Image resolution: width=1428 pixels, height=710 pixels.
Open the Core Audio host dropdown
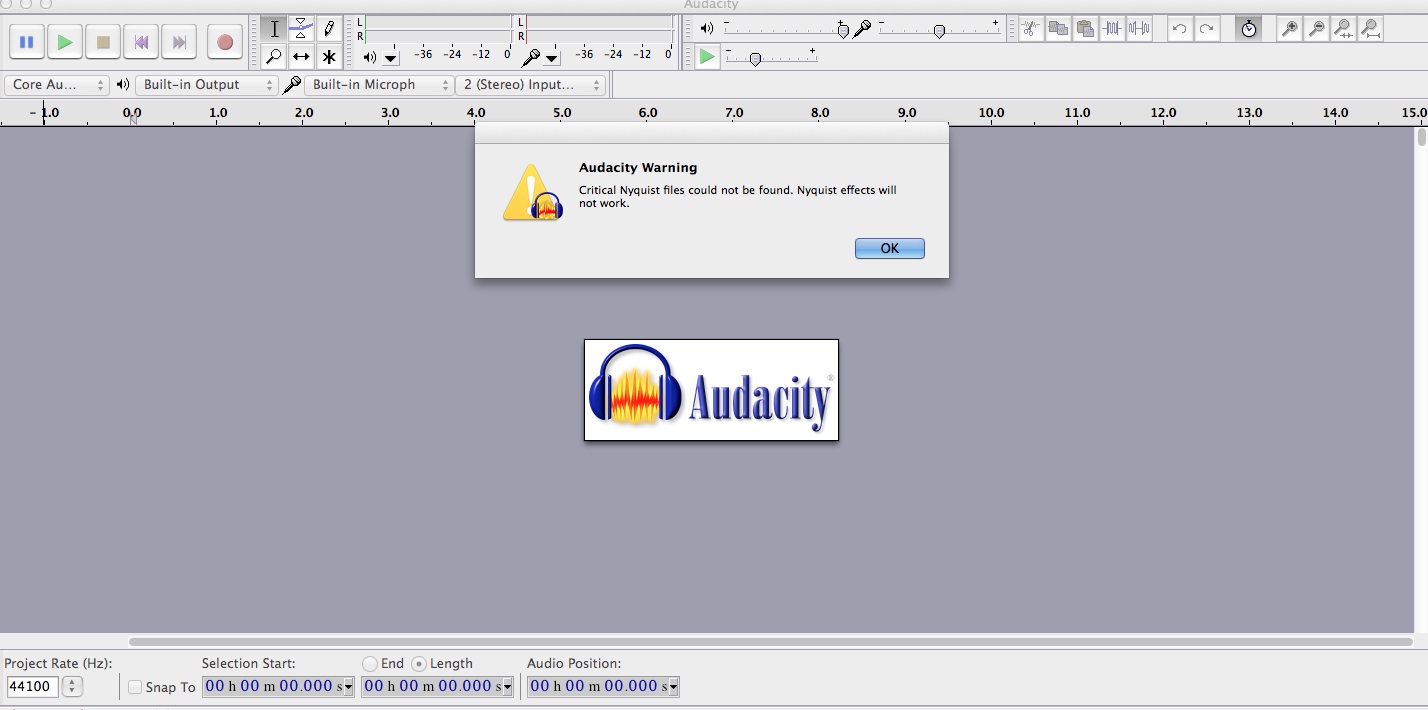57,85
